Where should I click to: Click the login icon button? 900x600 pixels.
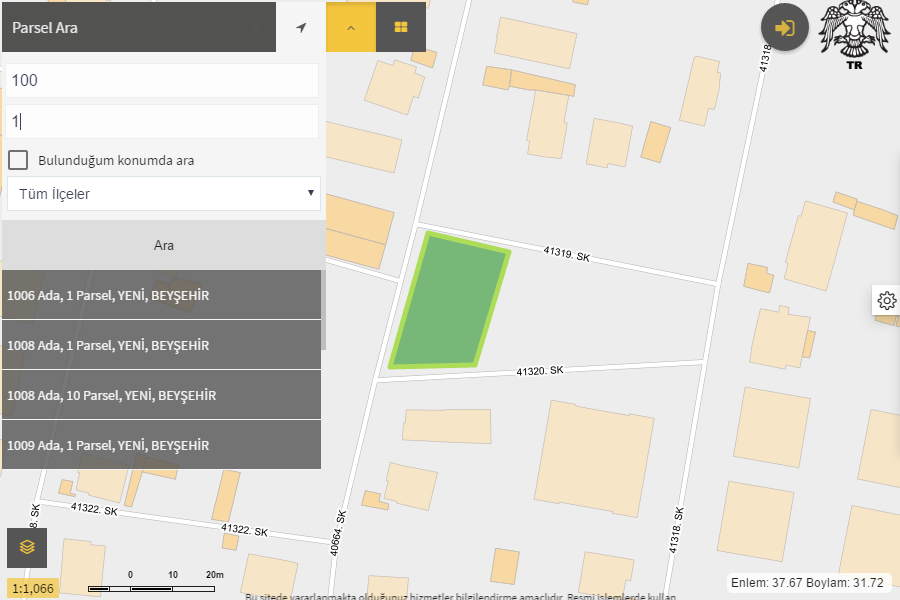pyautogui.click(x=785, y=28)
